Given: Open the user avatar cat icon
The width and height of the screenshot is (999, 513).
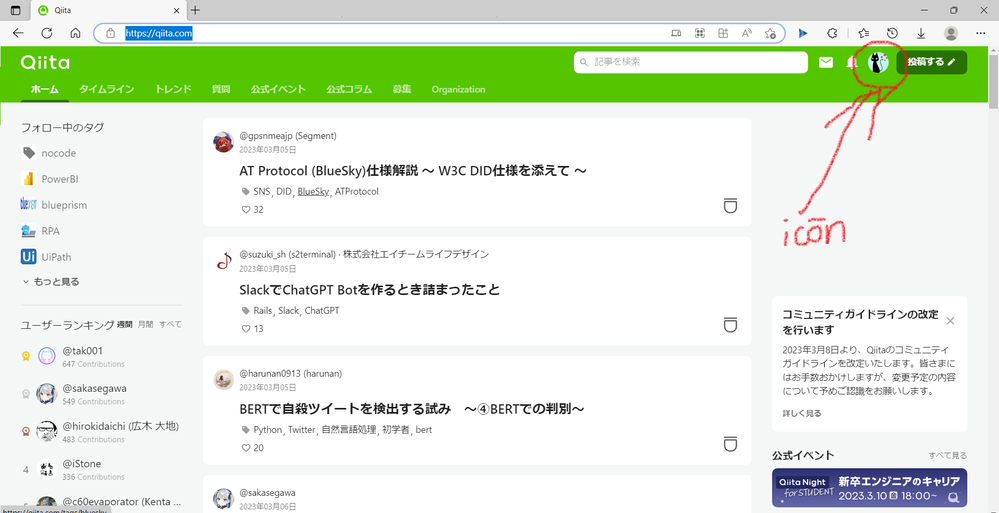Looking at the screenshot, I should click(x=879, y=62).
